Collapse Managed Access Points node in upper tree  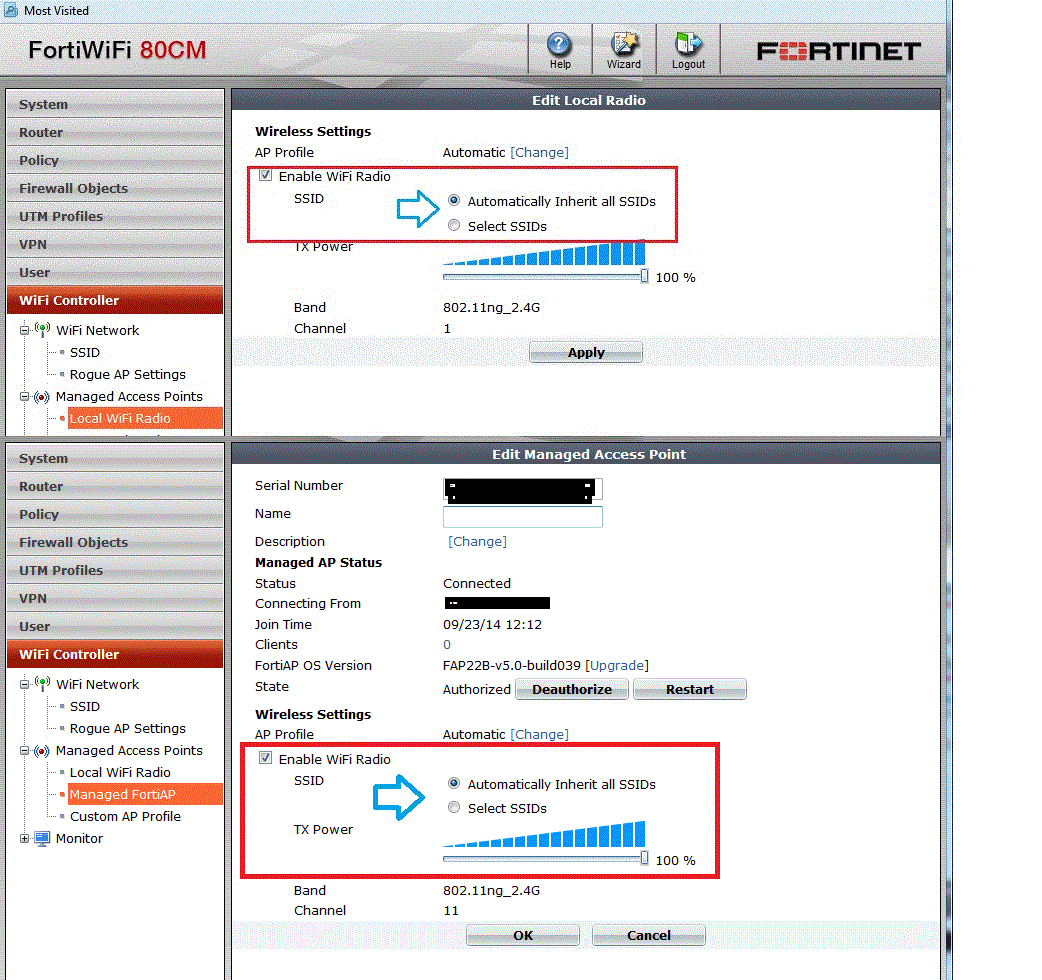pyautogui.click(x=24, y=397)
